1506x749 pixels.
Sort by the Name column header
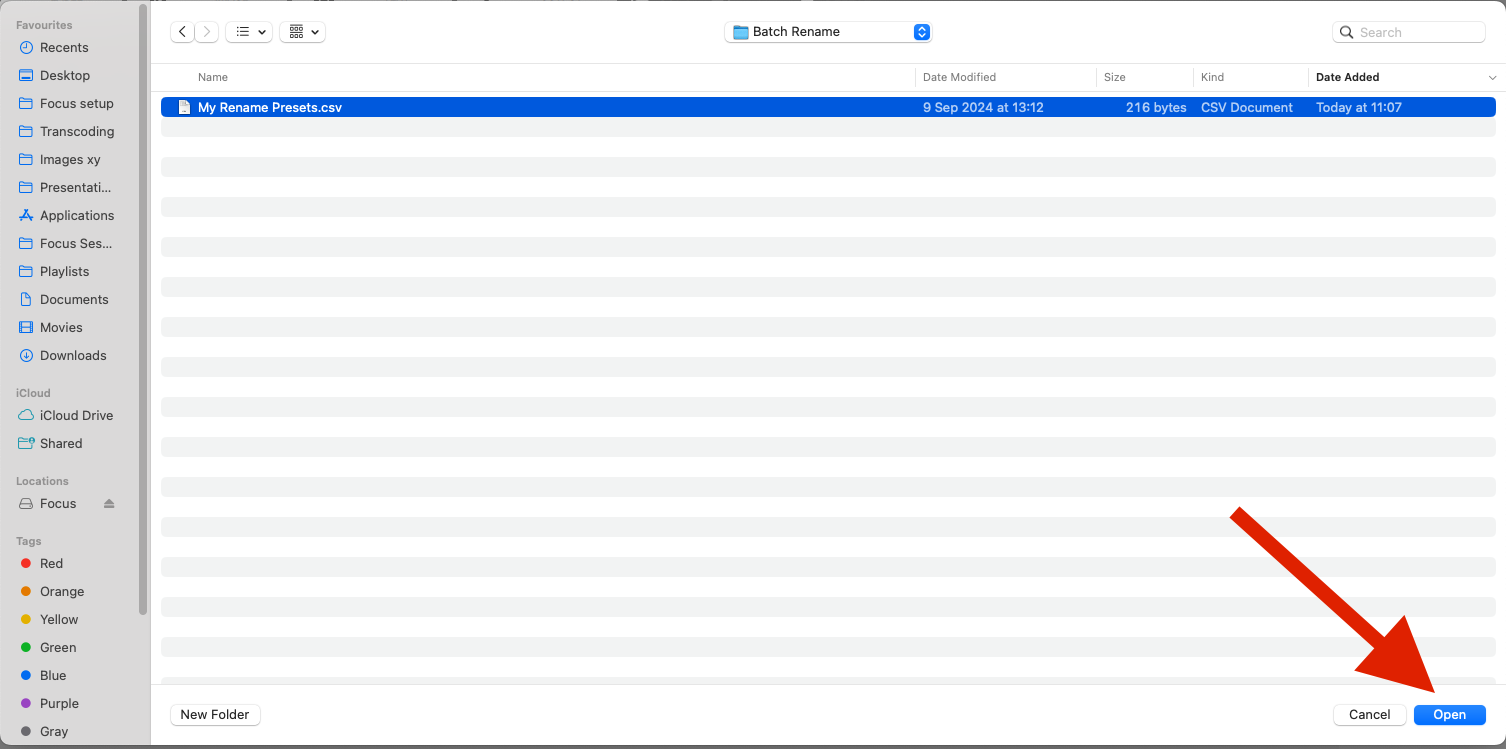(x=213, y=77)
